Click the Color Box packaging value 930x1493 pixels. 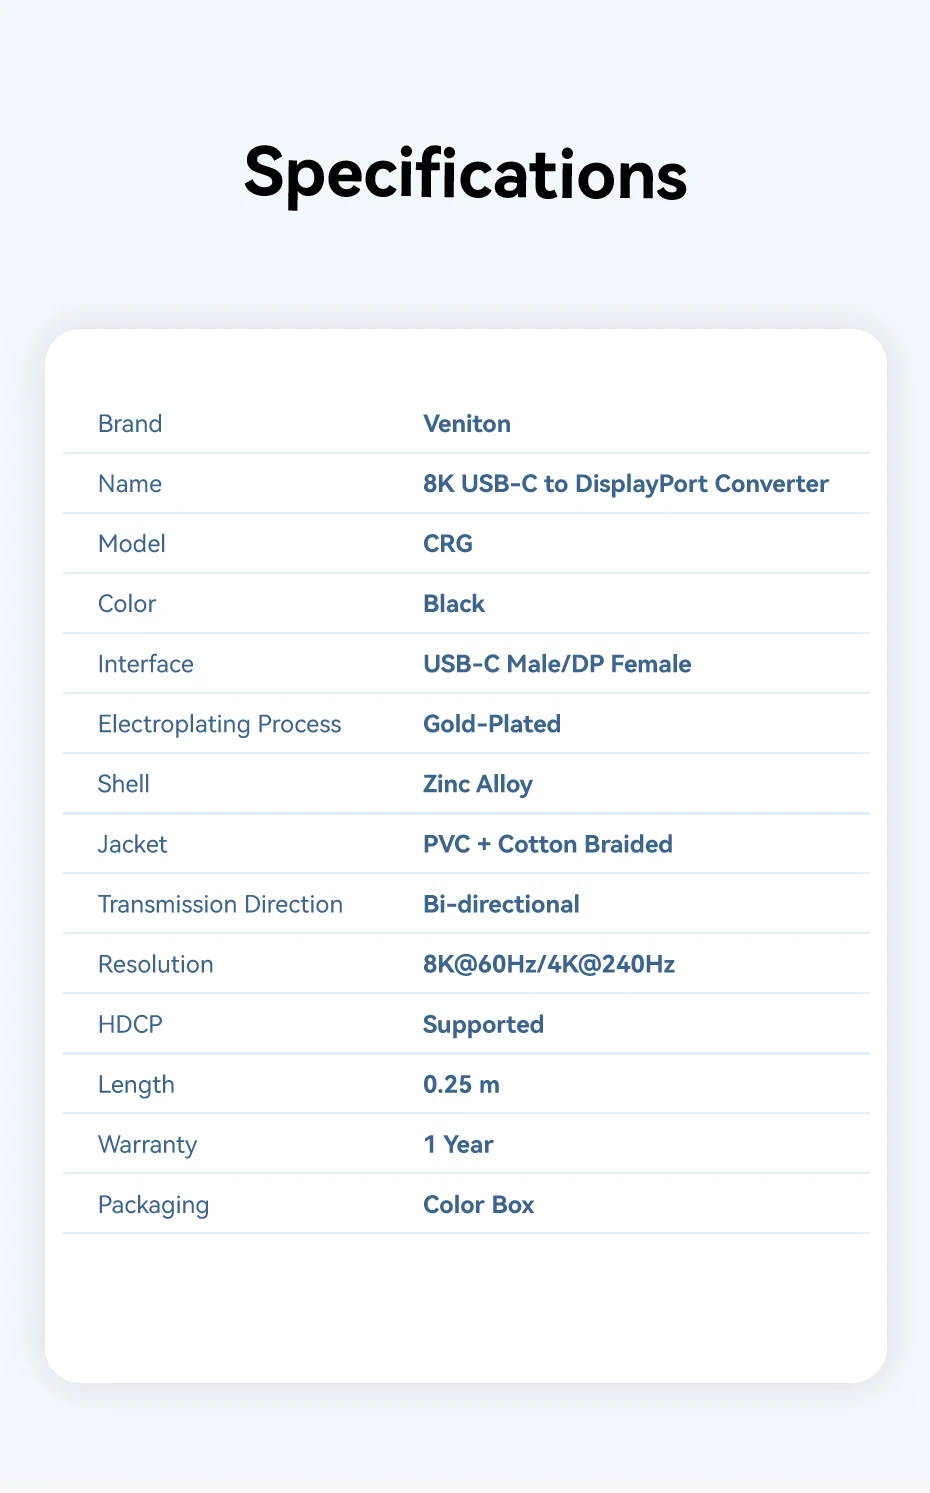coord(478,1205)
